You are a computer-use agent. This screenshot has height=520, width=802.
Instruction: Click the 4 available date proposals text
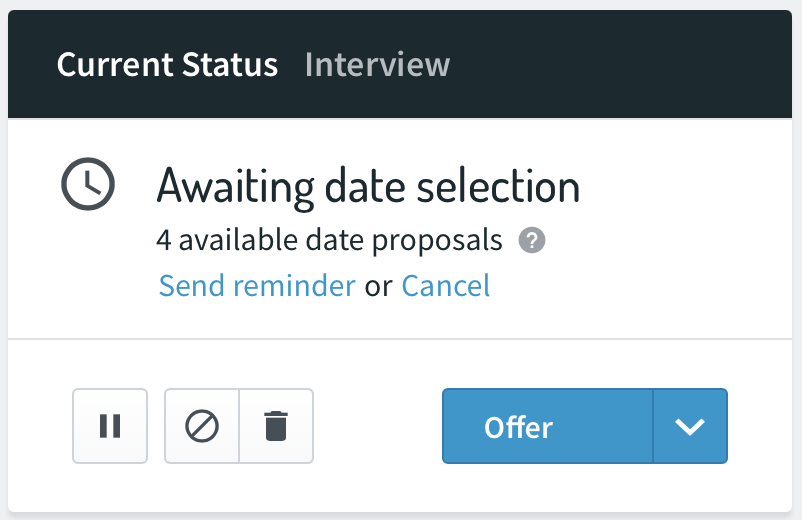329,240
